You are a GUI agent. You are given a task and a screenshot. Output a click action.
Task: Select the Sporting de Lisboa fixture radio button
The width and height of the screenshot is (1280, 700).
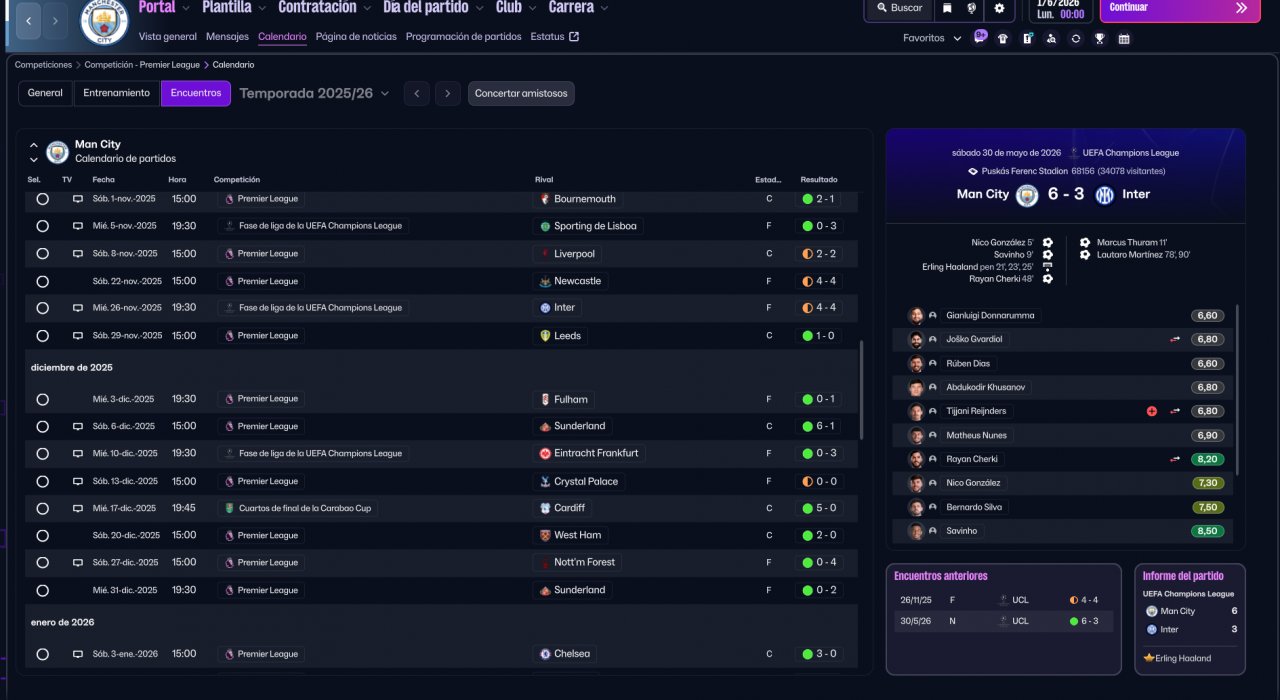42,226
